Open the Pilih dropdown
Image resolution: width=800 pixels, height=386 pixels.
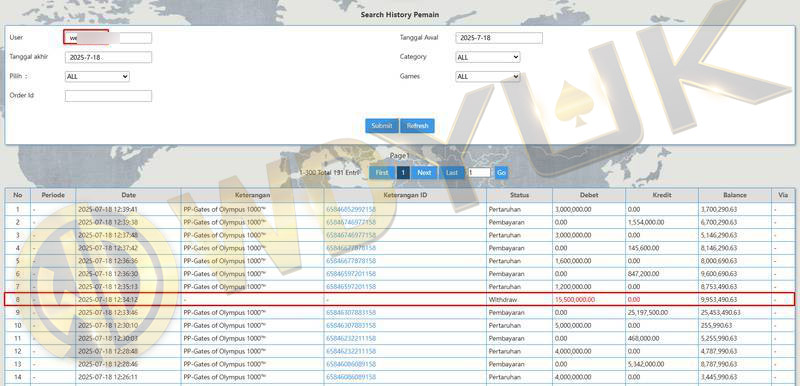tap(97, 76)
